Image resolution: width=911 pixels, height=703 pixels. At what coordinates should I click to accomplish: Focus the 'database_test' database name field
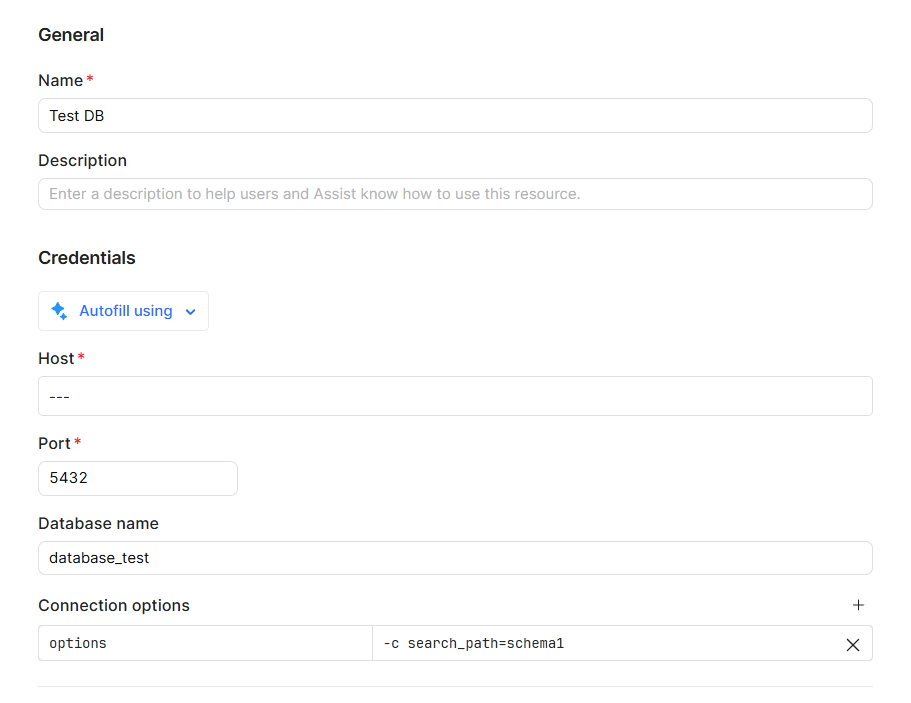pos(454,558)
